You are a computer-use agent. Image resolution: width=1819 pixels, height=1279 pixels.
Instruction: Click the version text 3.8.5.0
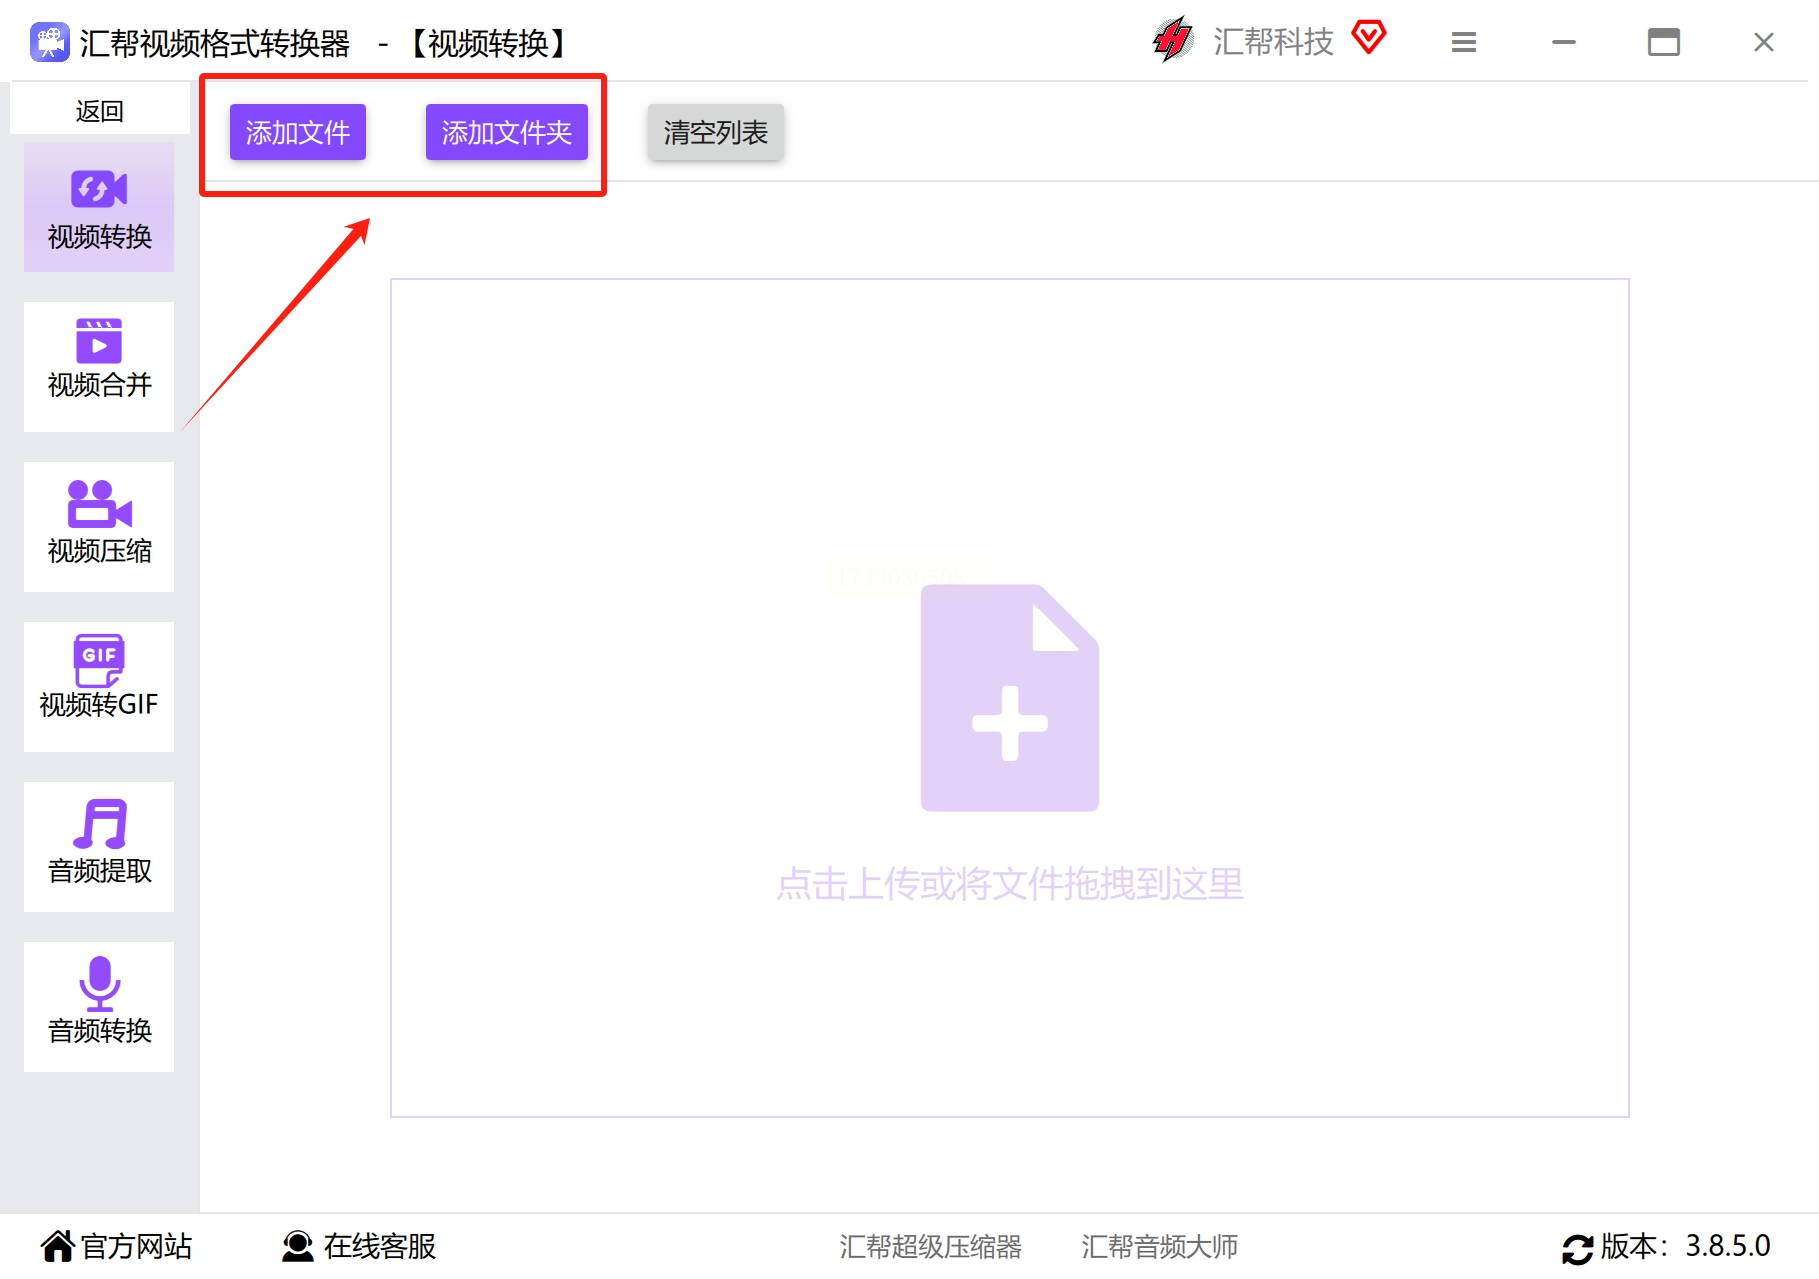point(1728,1246)
